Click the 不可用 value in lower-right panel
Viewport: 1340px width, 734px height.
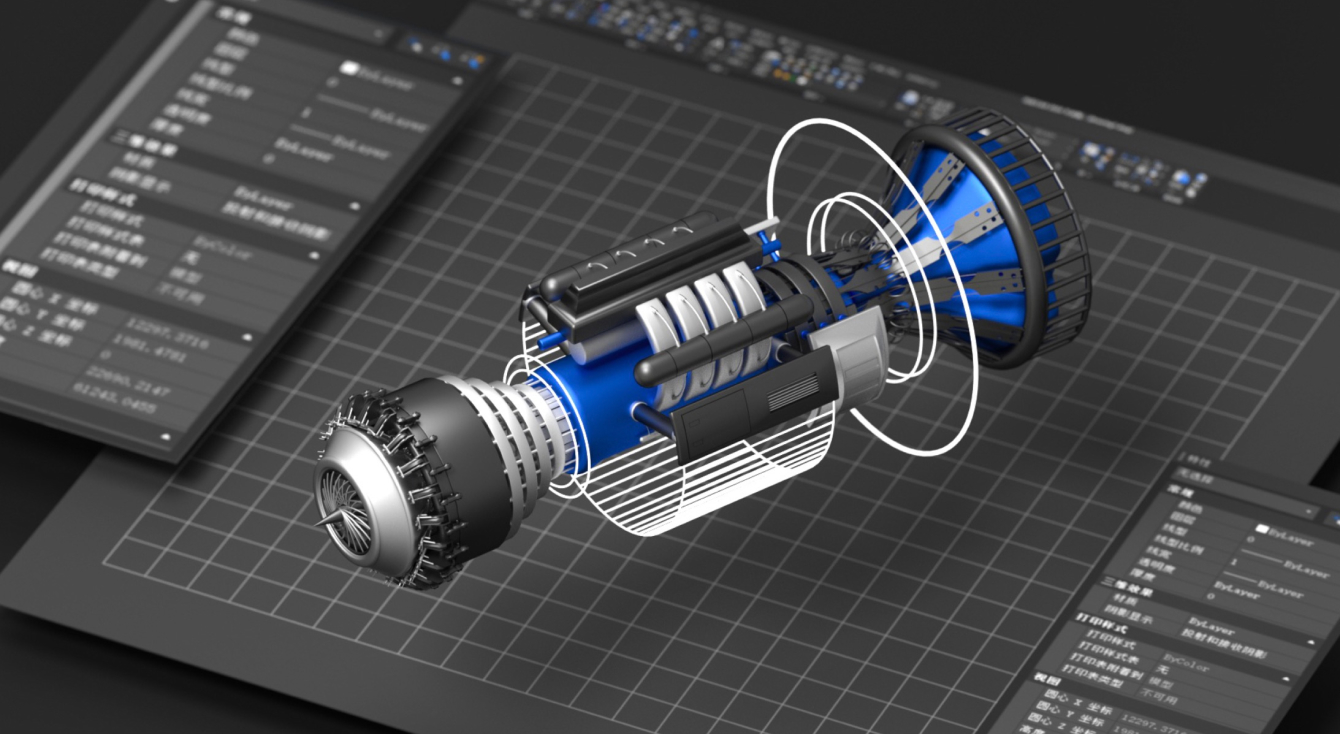point(1158,696)
